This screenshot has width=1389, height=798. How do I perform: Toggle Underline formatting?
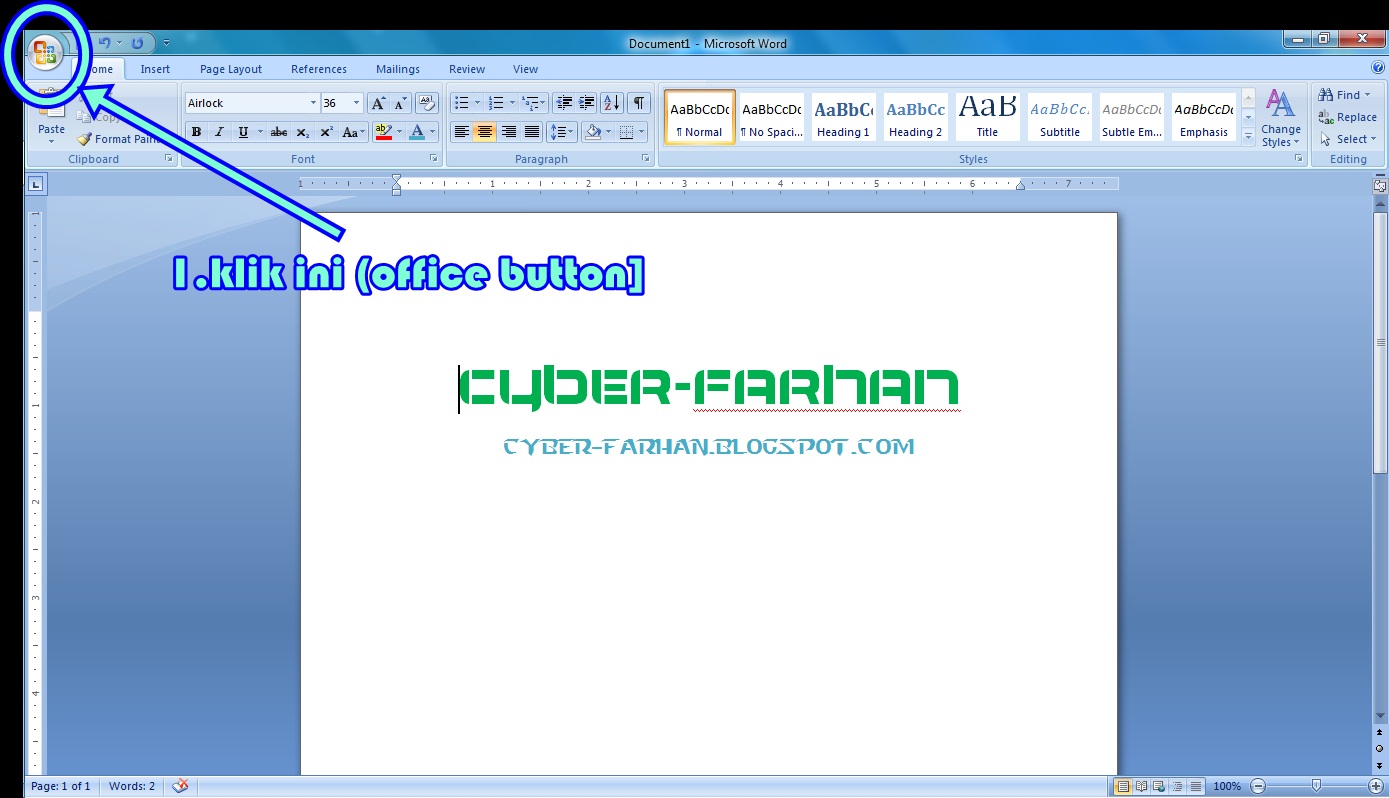click(x=243, y=132)
